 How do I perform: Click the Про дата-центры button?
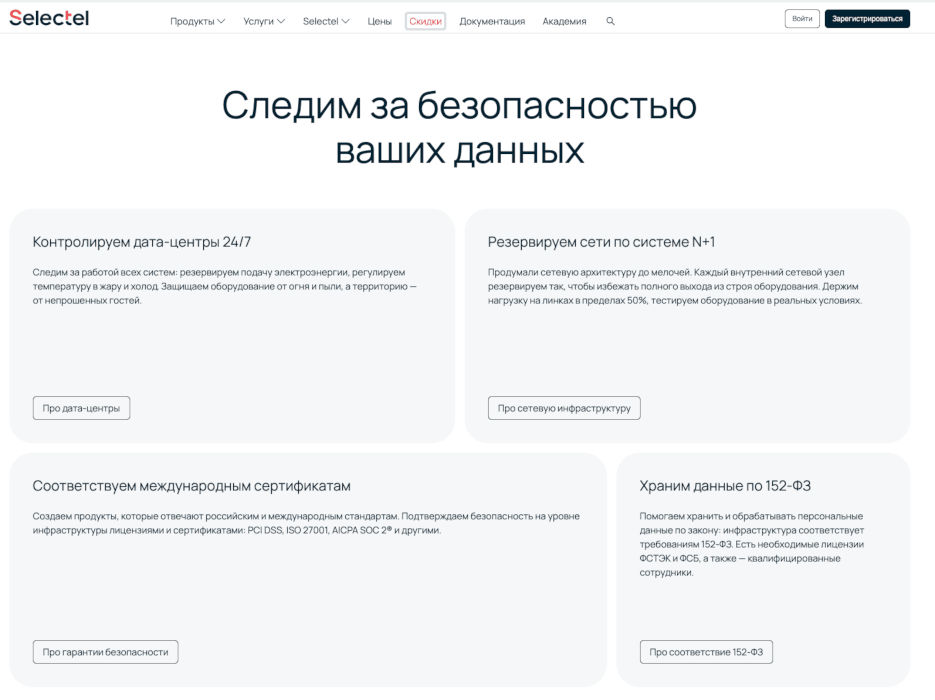[81, 408]
